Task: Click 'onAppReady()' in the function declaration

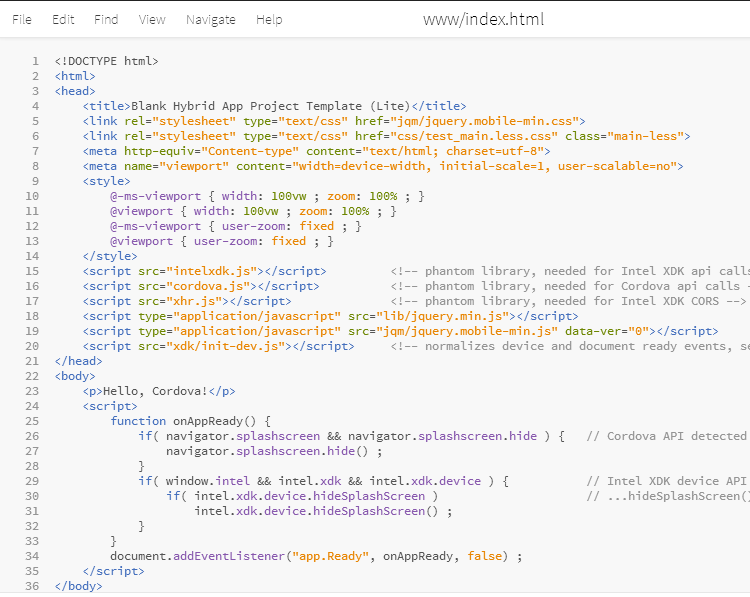Action: pyautogui.click(x=215, y=421)
